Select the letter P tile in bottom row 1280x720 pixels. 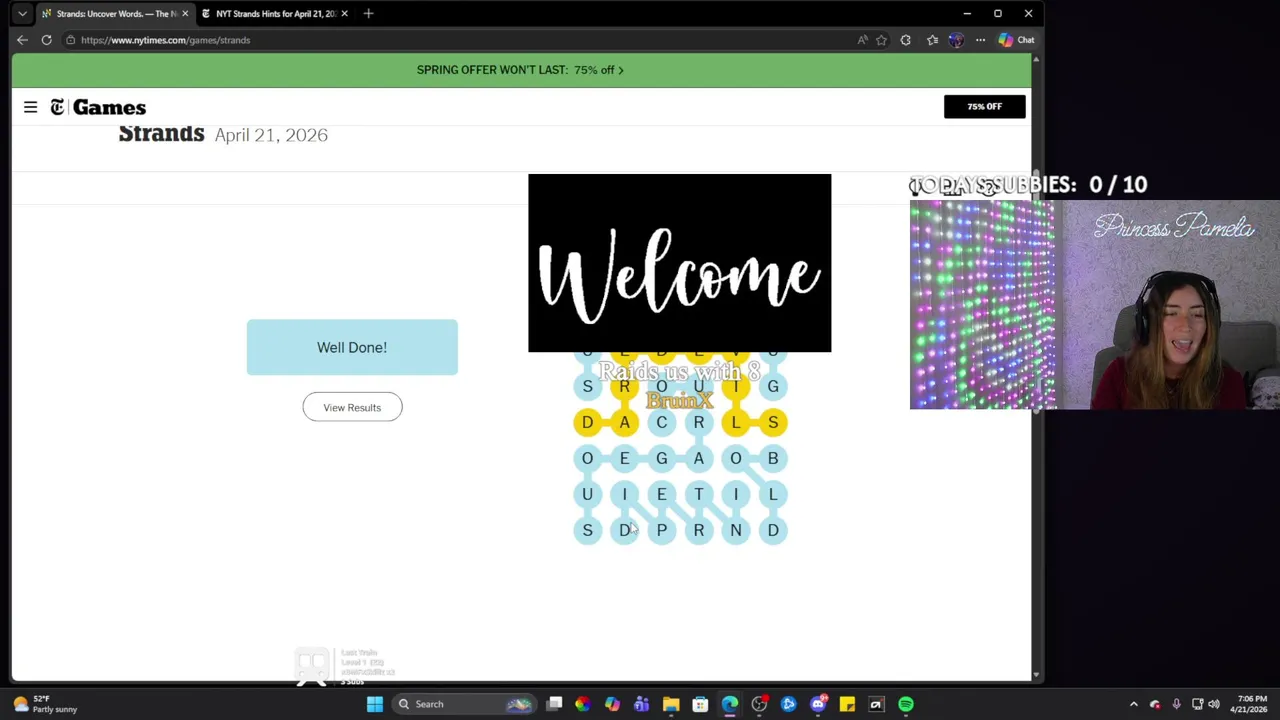pos(661,530)
